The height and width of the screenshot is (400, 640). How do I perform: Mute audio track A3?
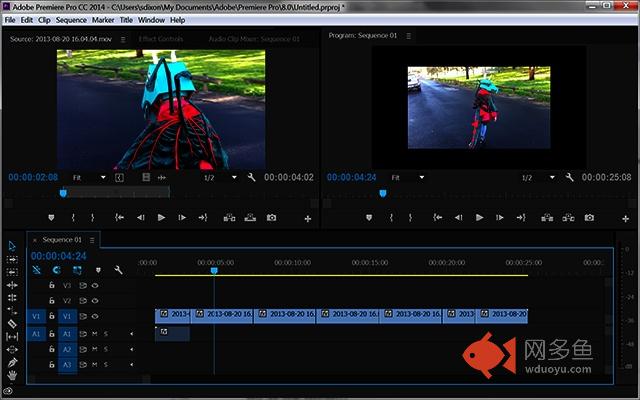click(95, 364)
